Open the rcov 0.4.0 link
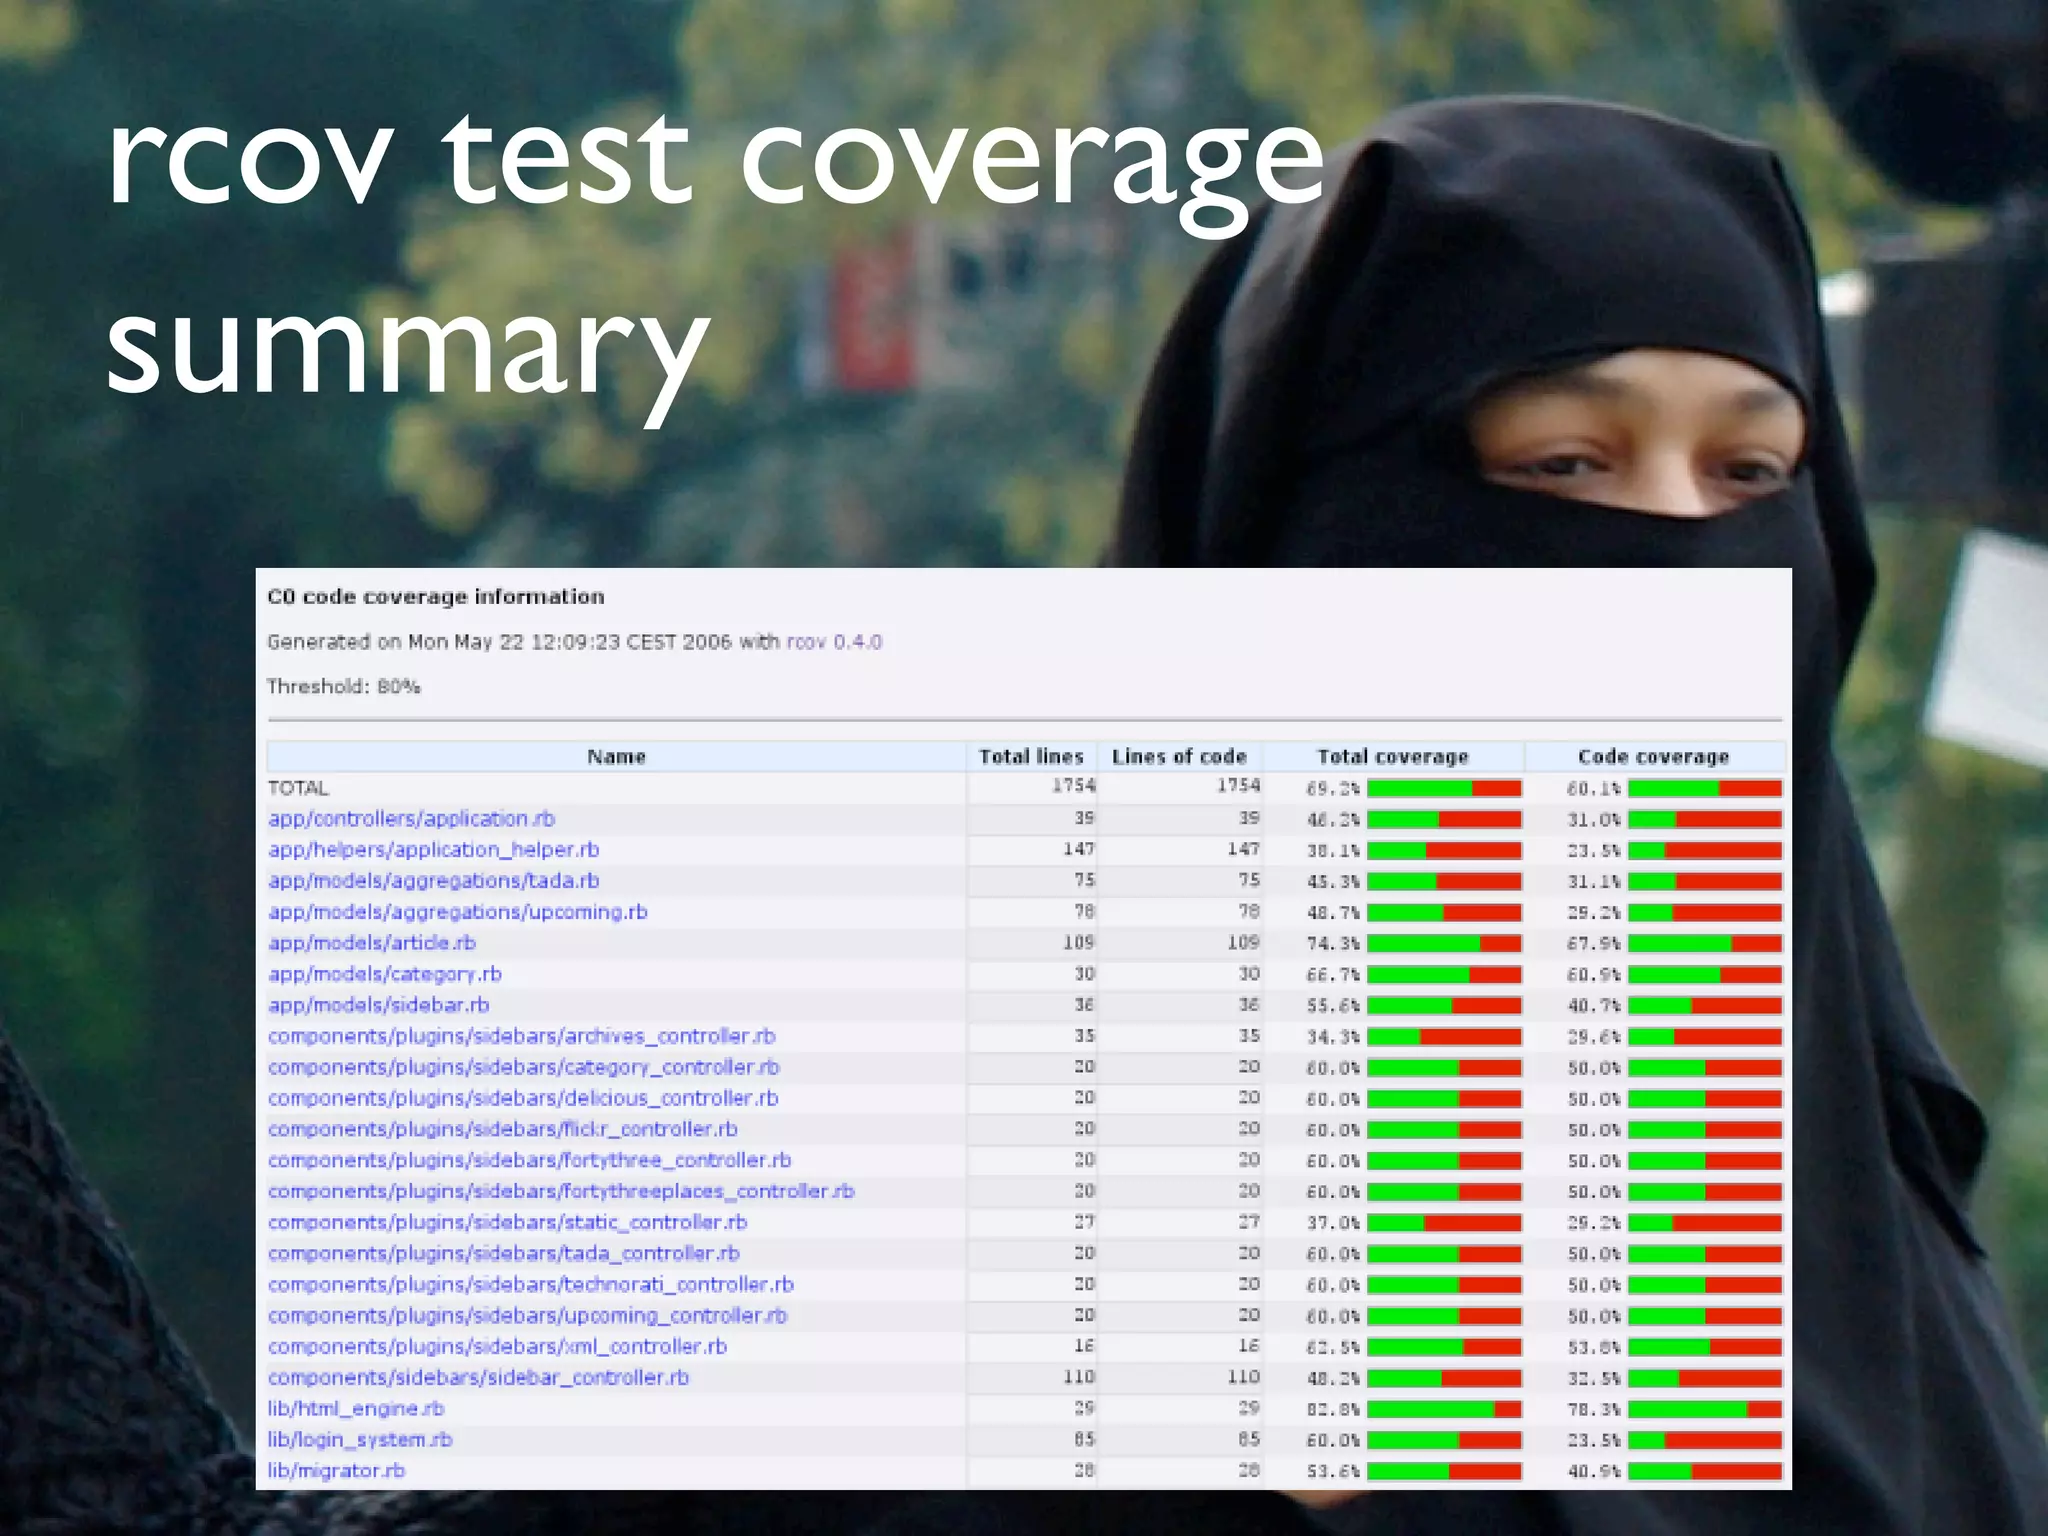The image size is (2048, 1536). [x=834, y=642]
